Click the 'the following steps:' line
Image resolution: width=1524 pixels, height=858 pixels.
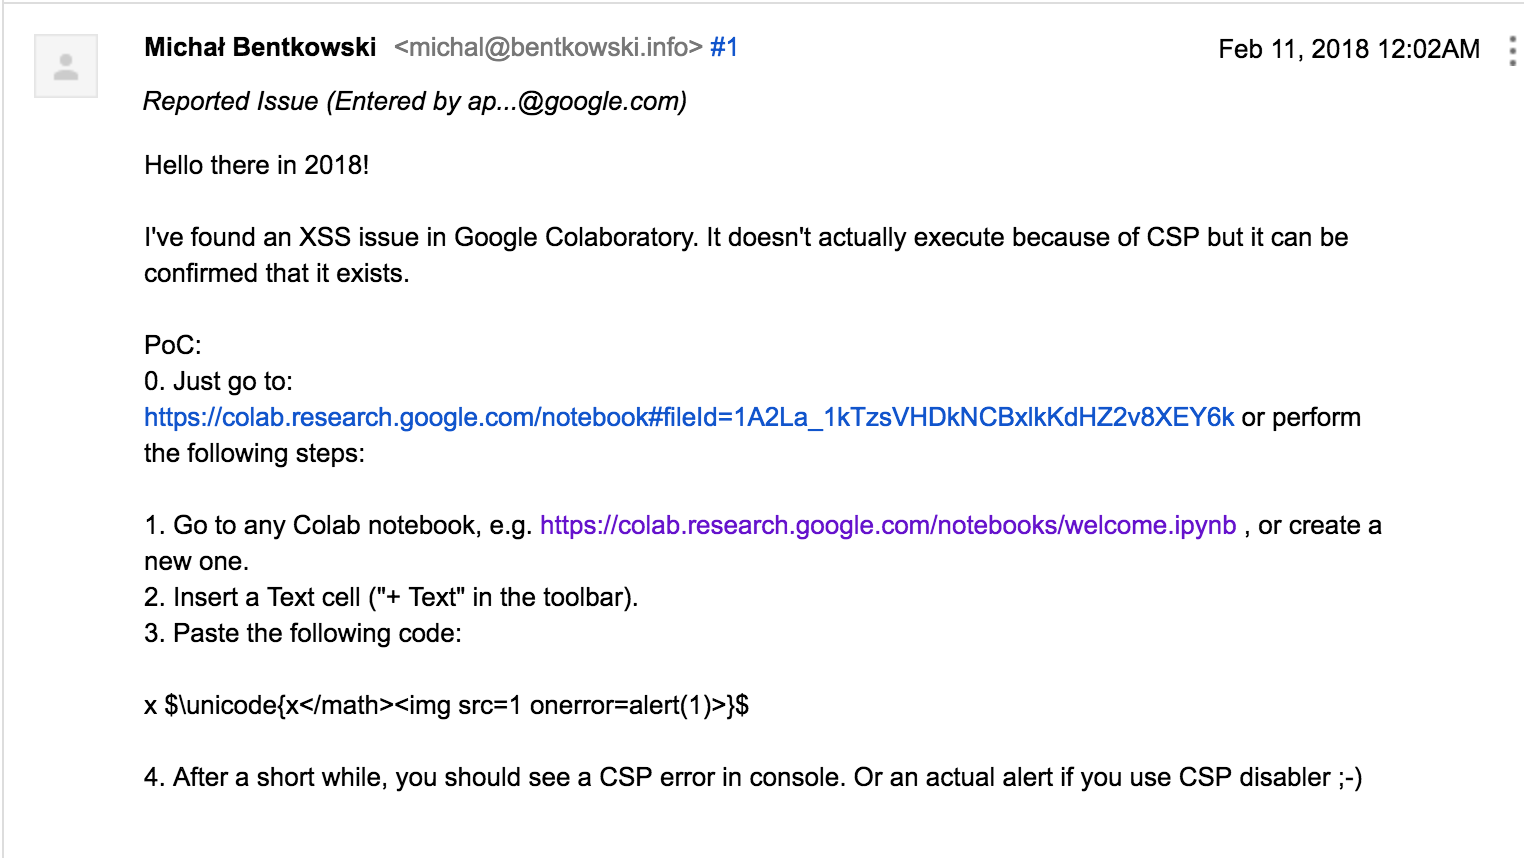(x=254, y=453)
